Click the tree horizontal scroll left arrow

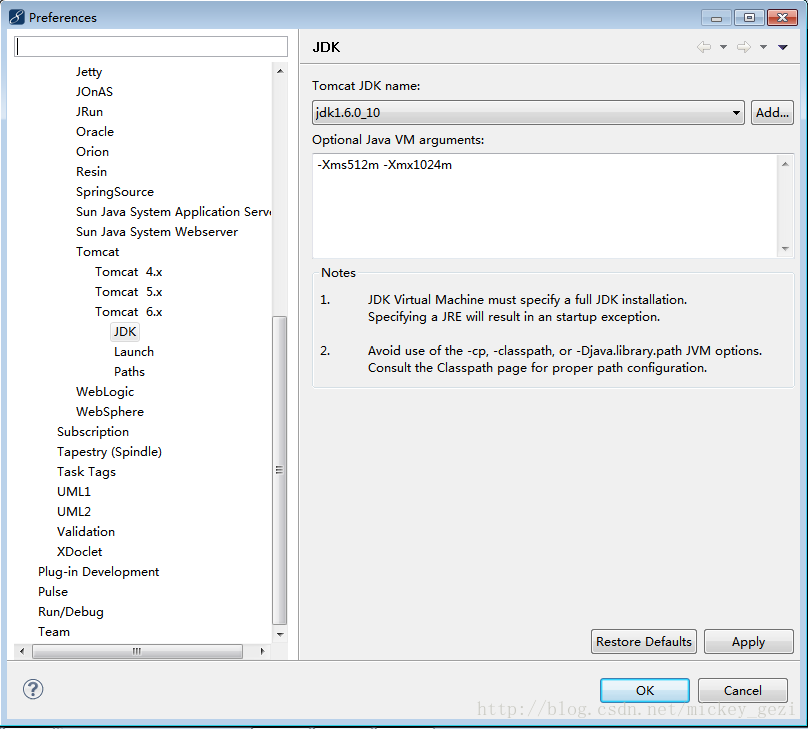point(22,652)
